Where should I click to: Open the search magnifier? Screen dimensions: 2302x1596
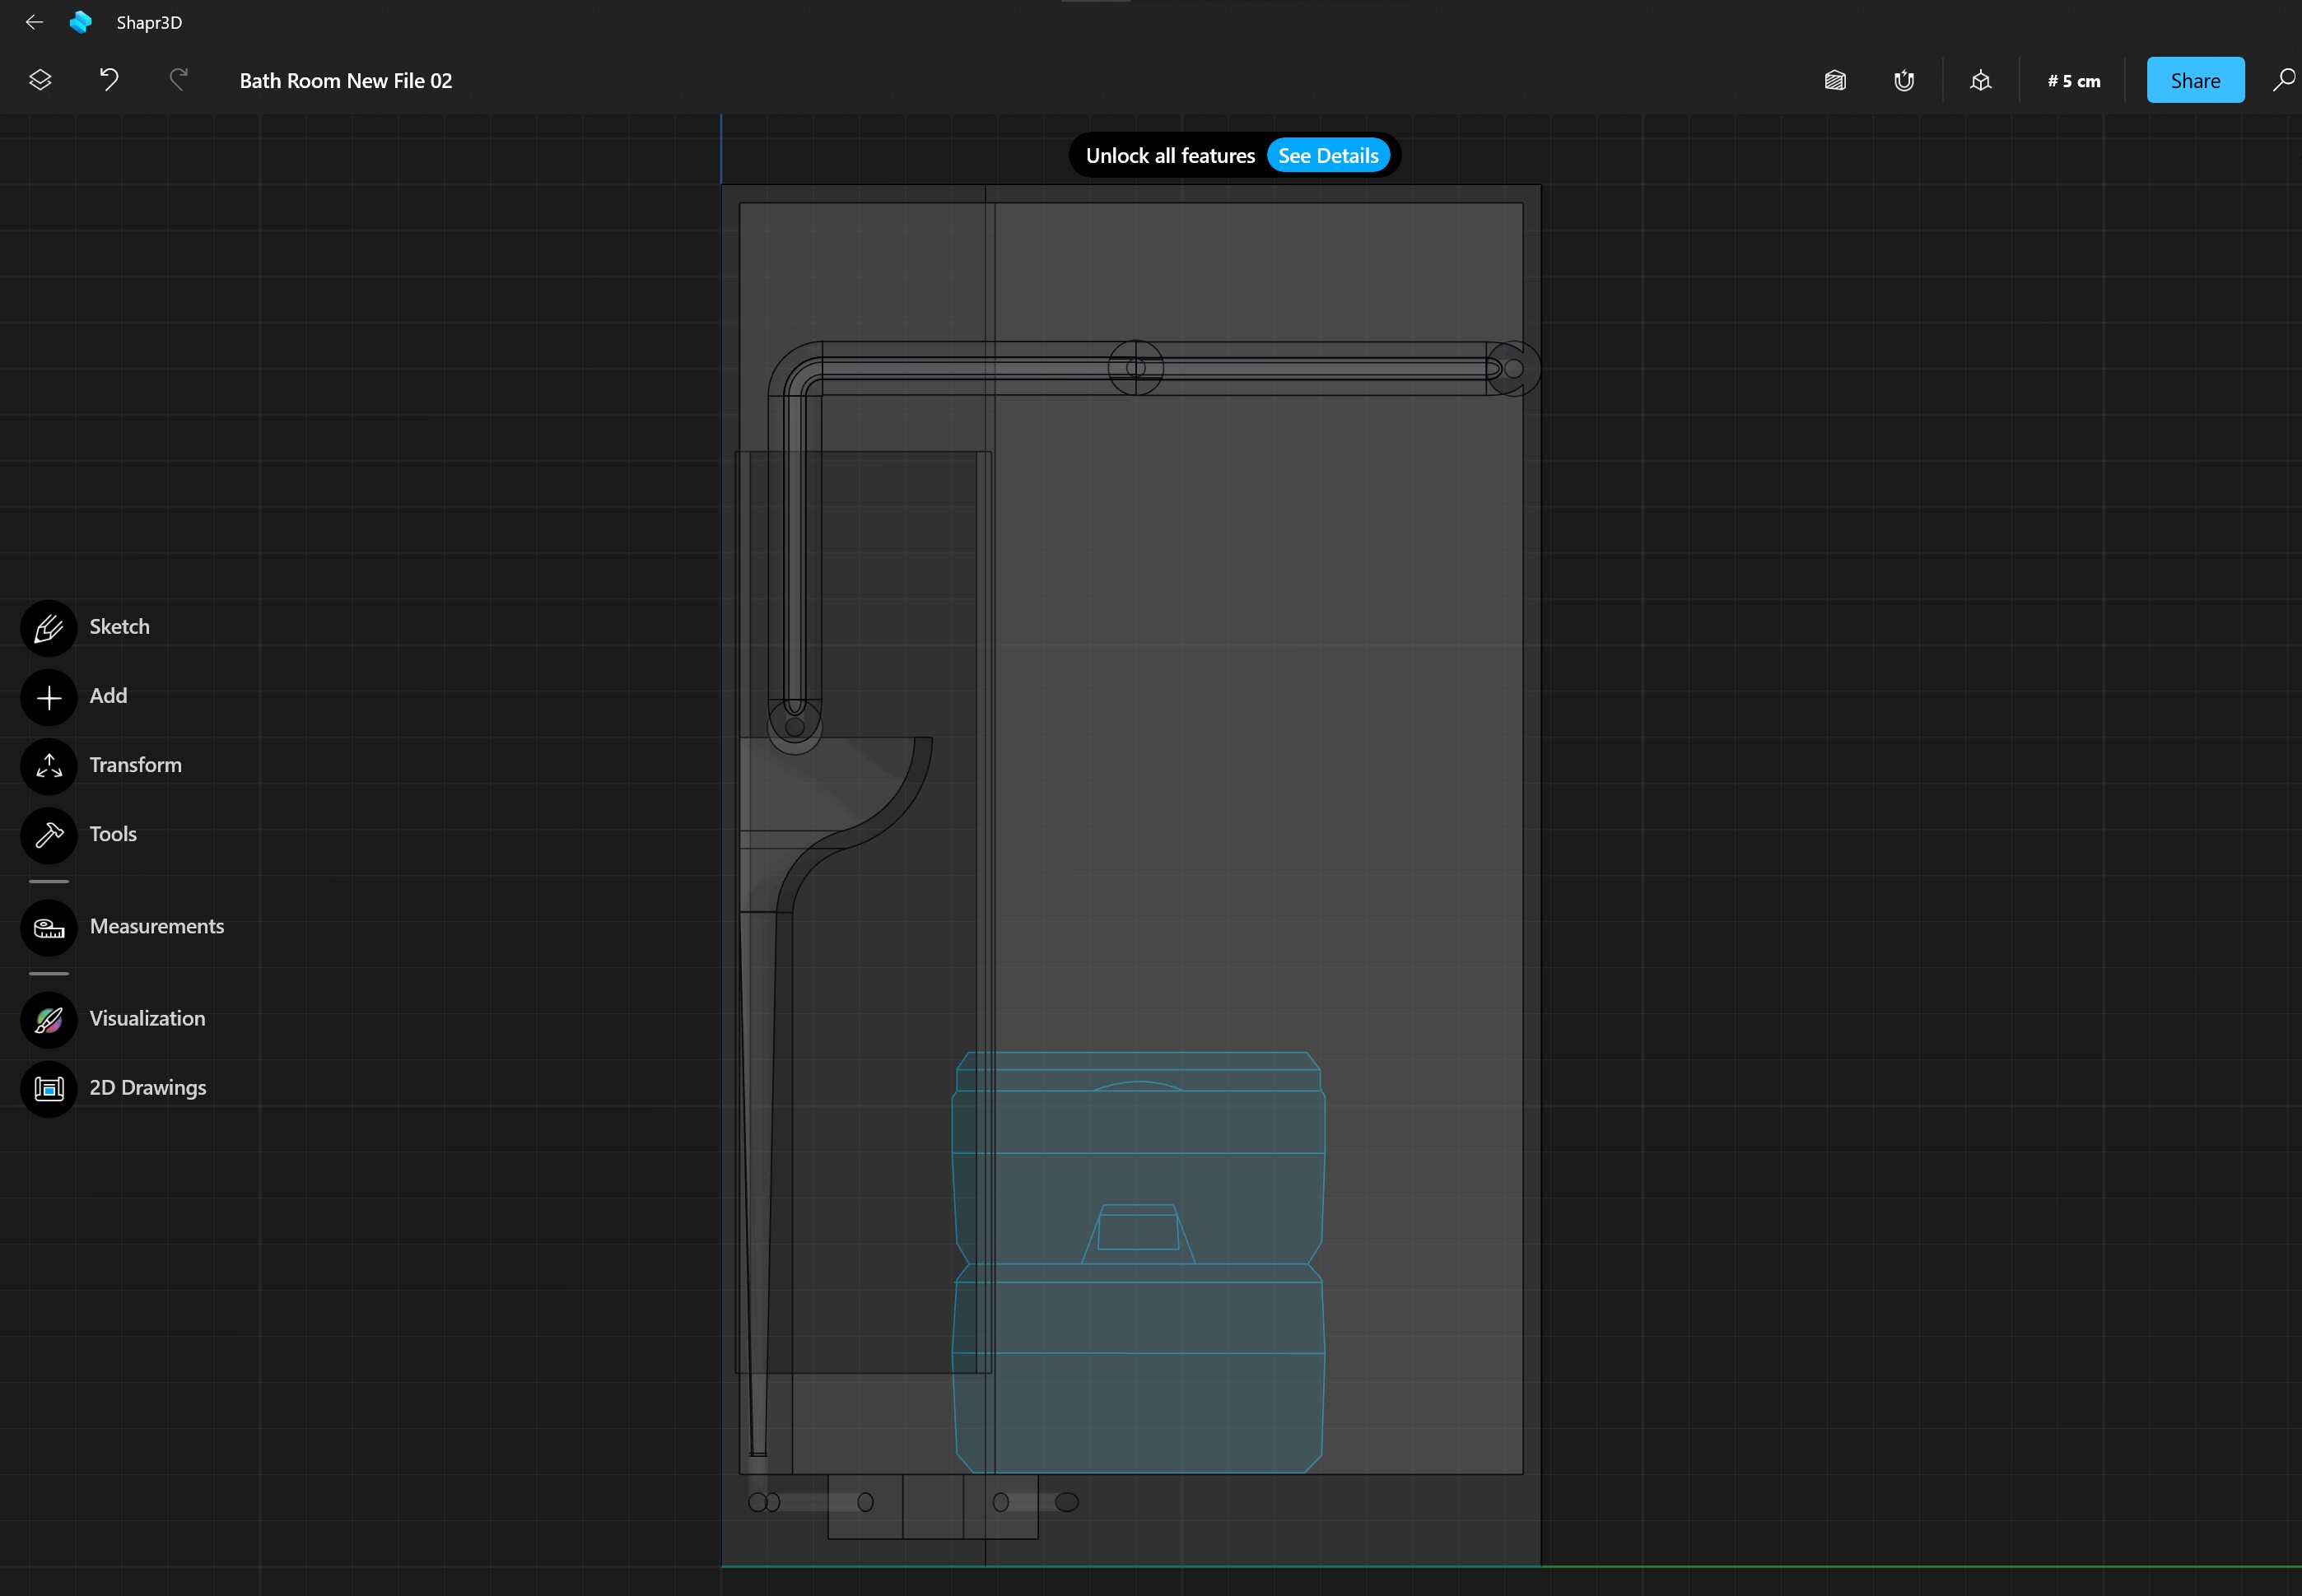tap(2283, 80)
